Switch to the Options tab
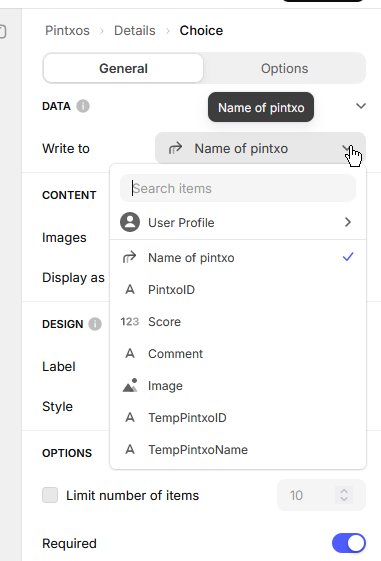 pos(284,68)
